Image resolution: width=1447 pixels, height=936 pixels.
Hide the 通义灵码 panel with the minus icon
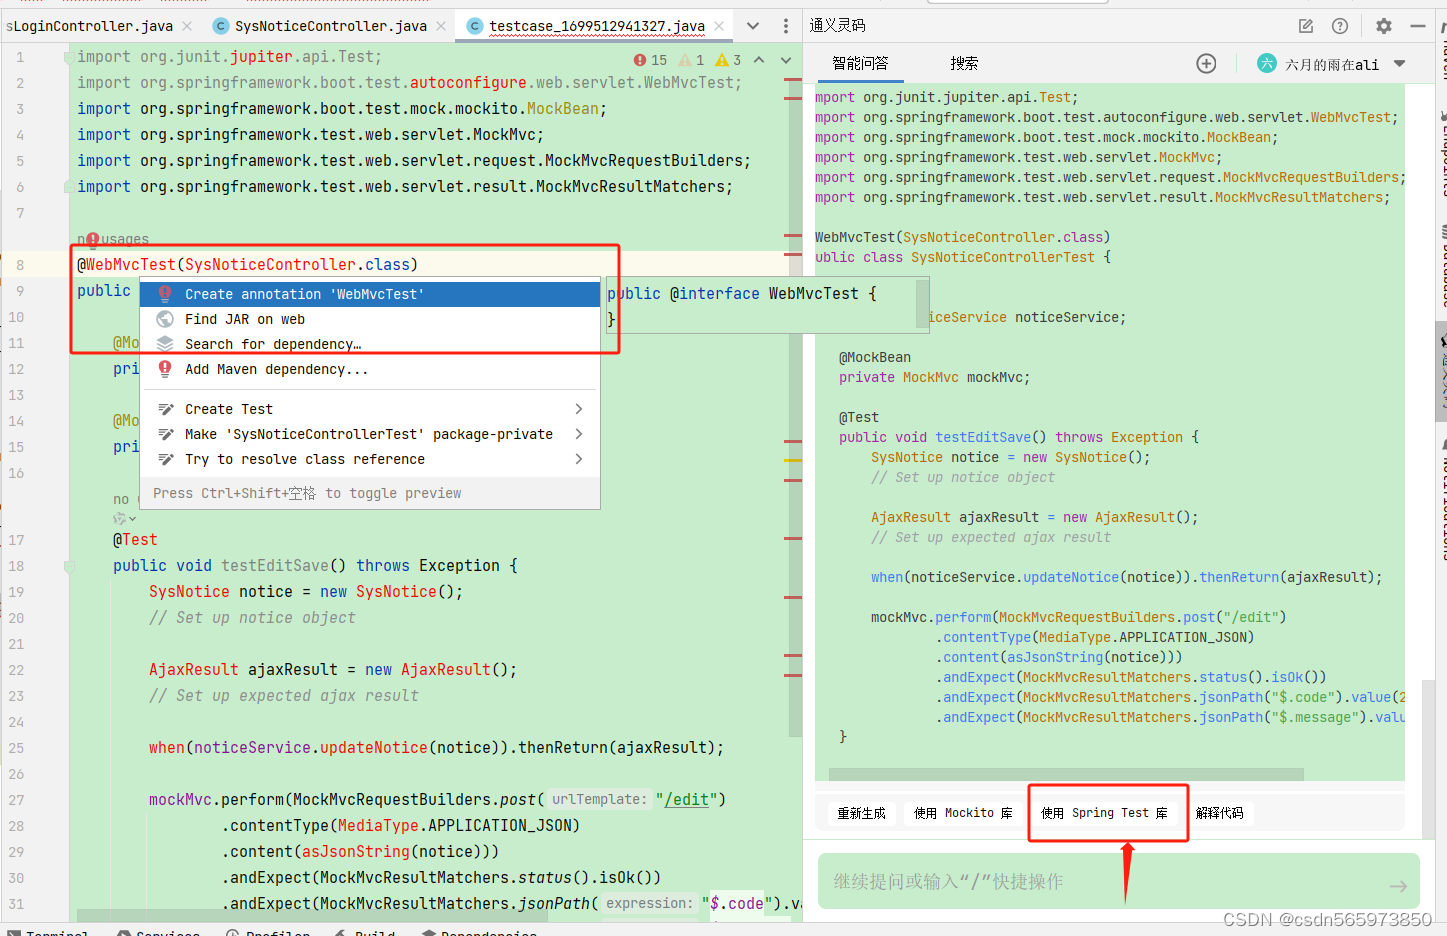pyautogui.click(x=1418, y=26)
